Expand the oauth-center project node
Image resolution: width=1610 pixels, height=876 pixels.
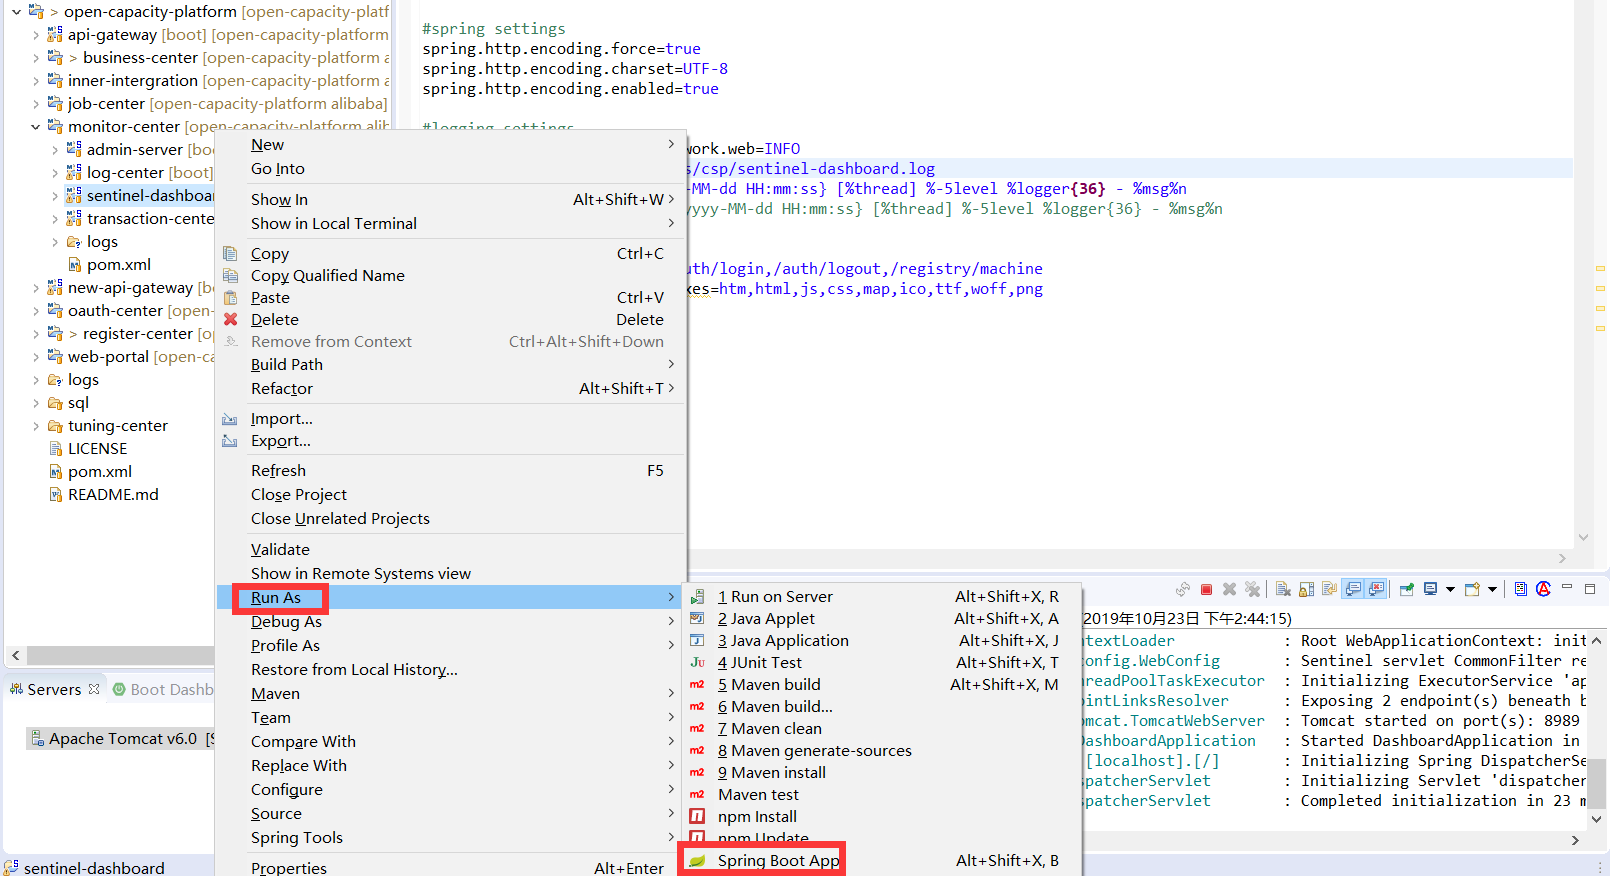[36, 311]
